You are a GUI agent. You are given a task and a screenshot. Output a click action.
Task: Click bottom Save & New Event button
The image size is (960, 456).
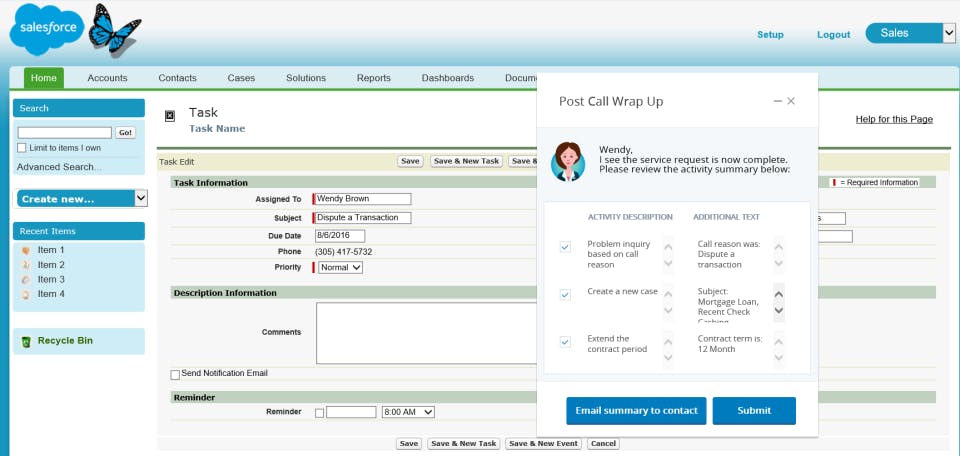(x=543, y=444)
